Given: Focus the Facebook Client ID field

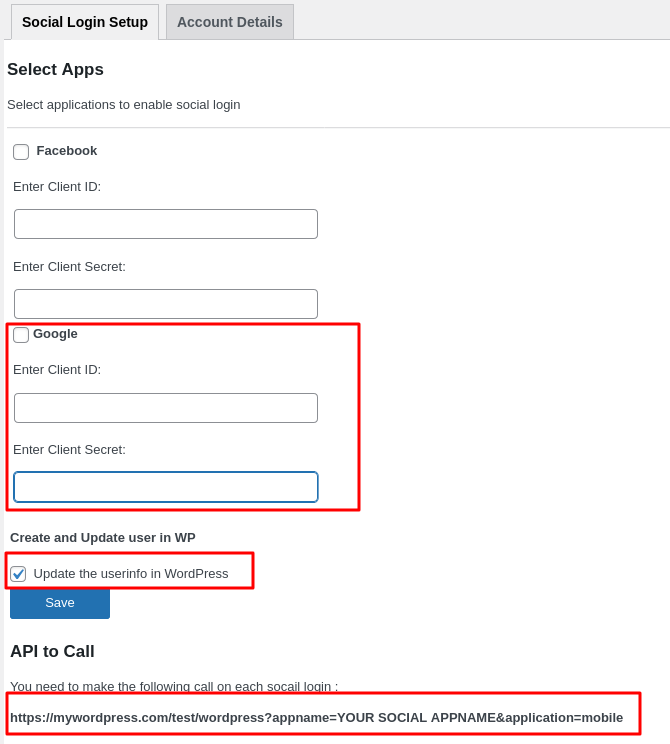Looking at the screenshot, I should click(x=166, y=224).
